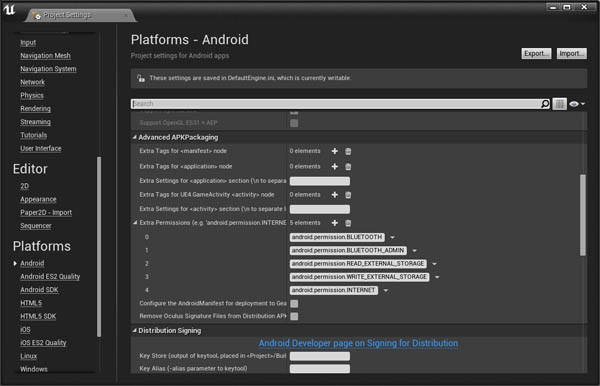The image size is (600, 386).
Task: Click the sidebar category scrollbar
Action: pos(99,247)
